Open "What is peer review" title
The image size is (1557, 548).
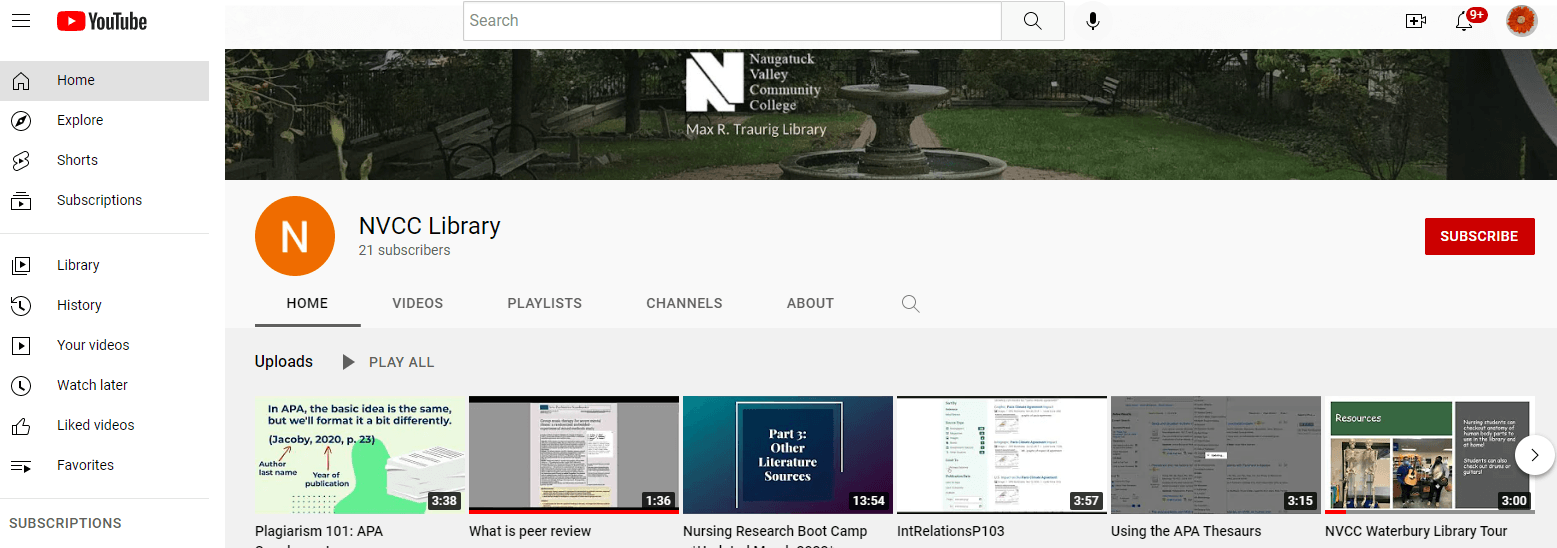point(530,531)
